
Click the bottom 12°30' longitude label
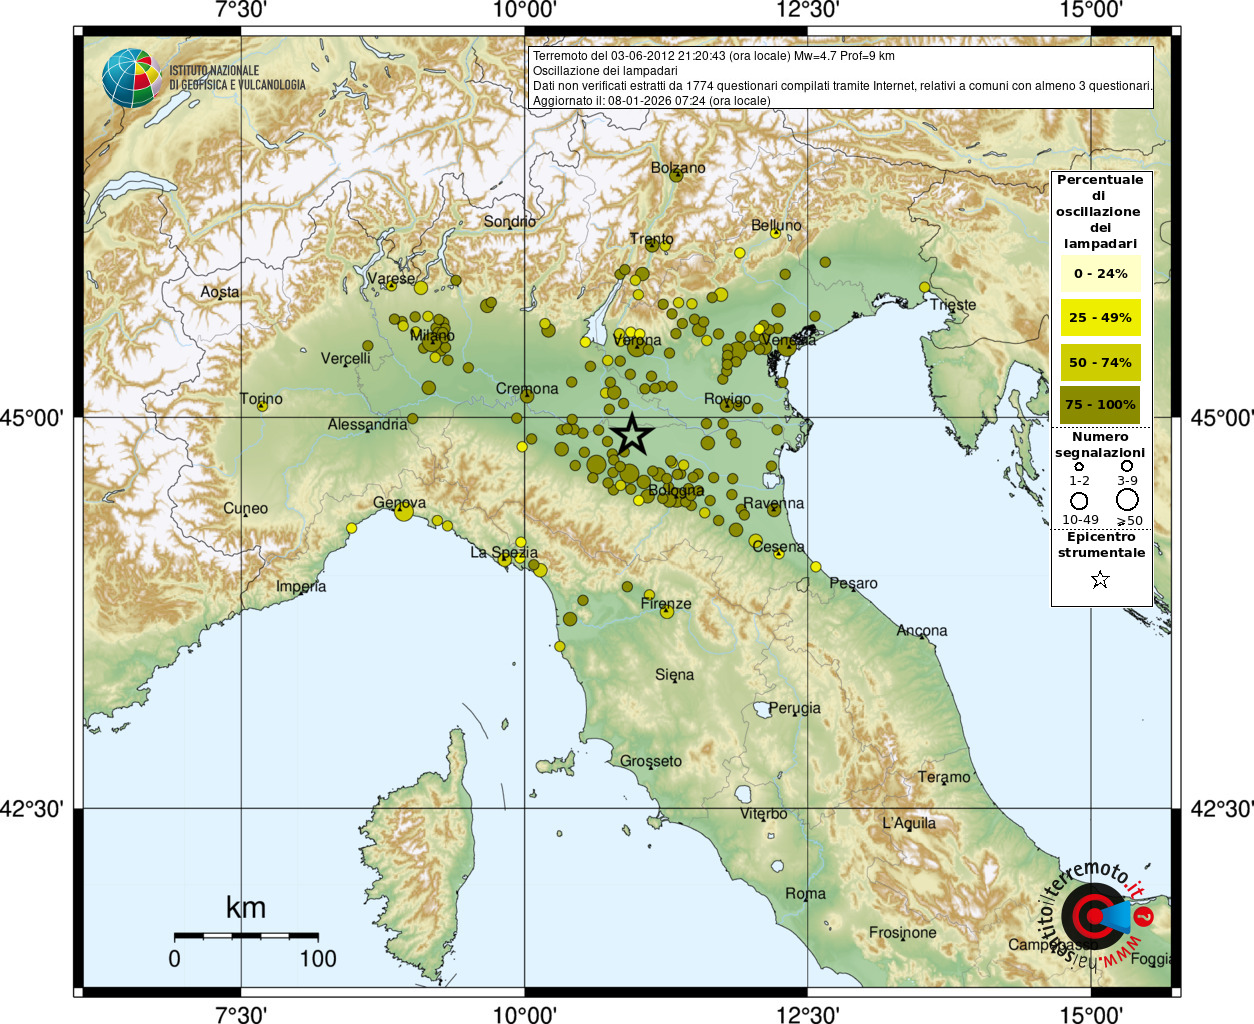(x=807, y=1014)
